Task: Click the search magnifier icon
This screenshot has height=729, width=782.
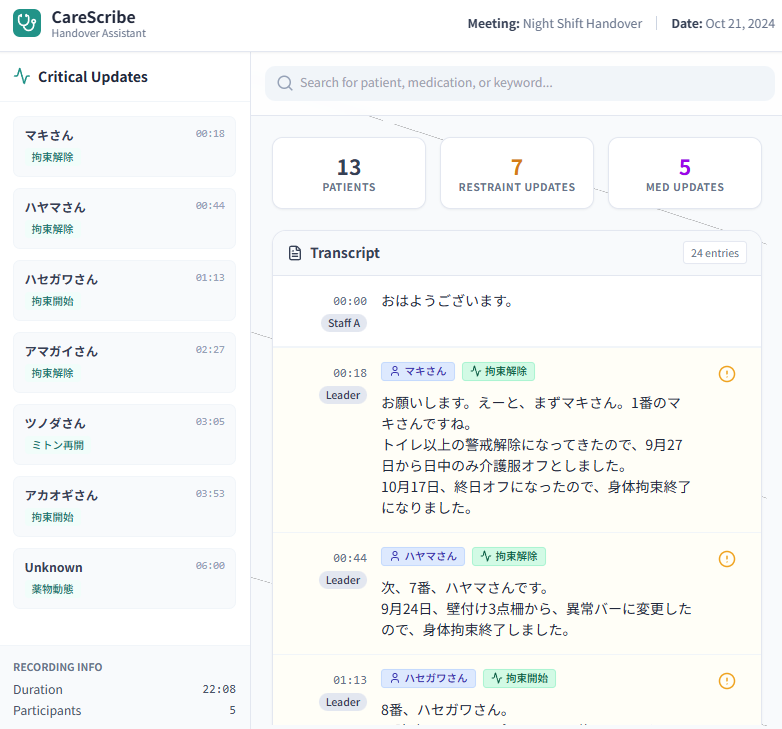Action: click(x=285, y=83)
